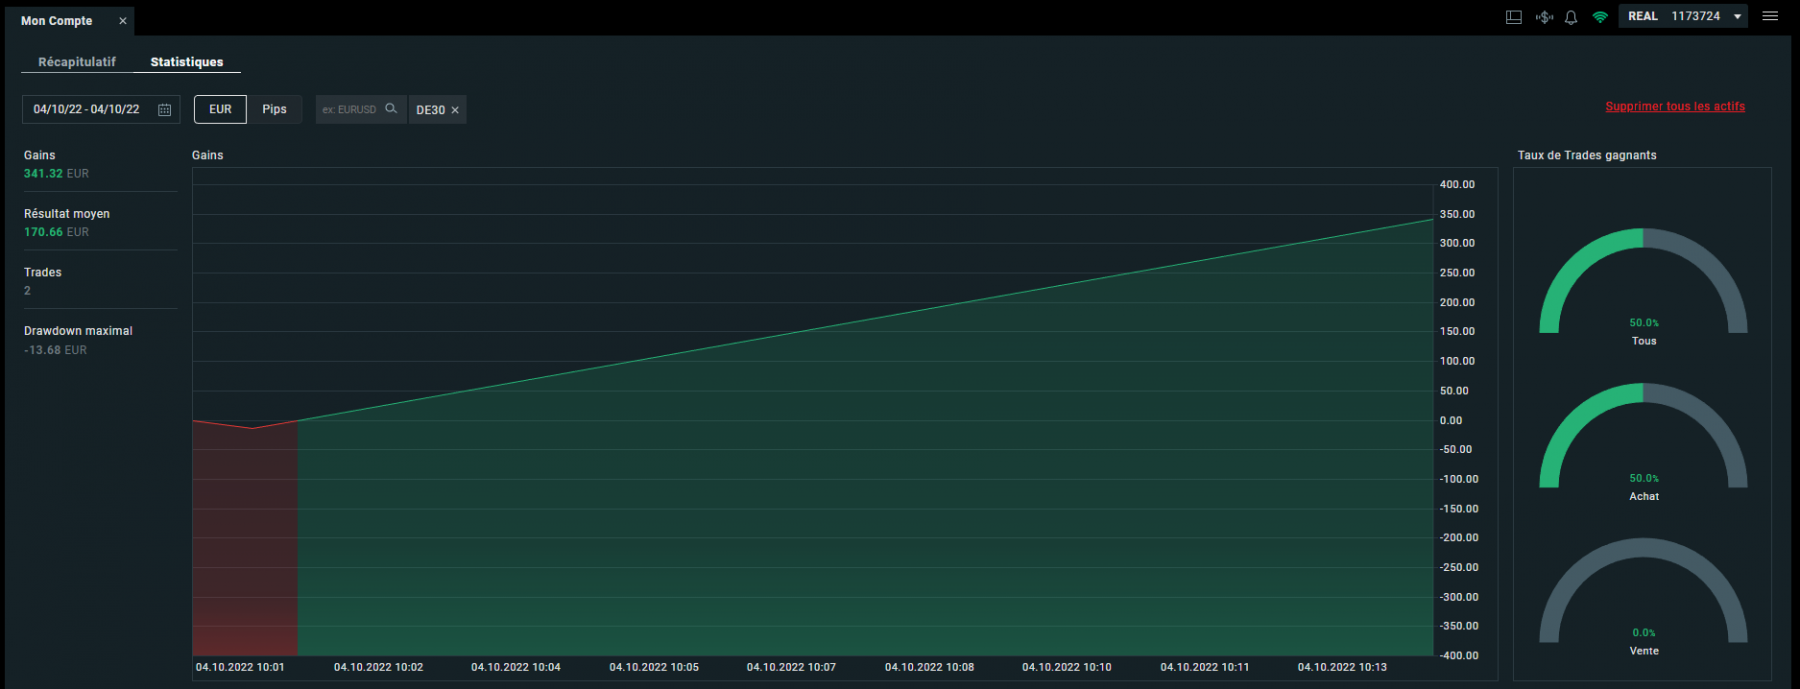Open the calendar date picker icon
The image size is (1800, 689).
tap(165, 110)
